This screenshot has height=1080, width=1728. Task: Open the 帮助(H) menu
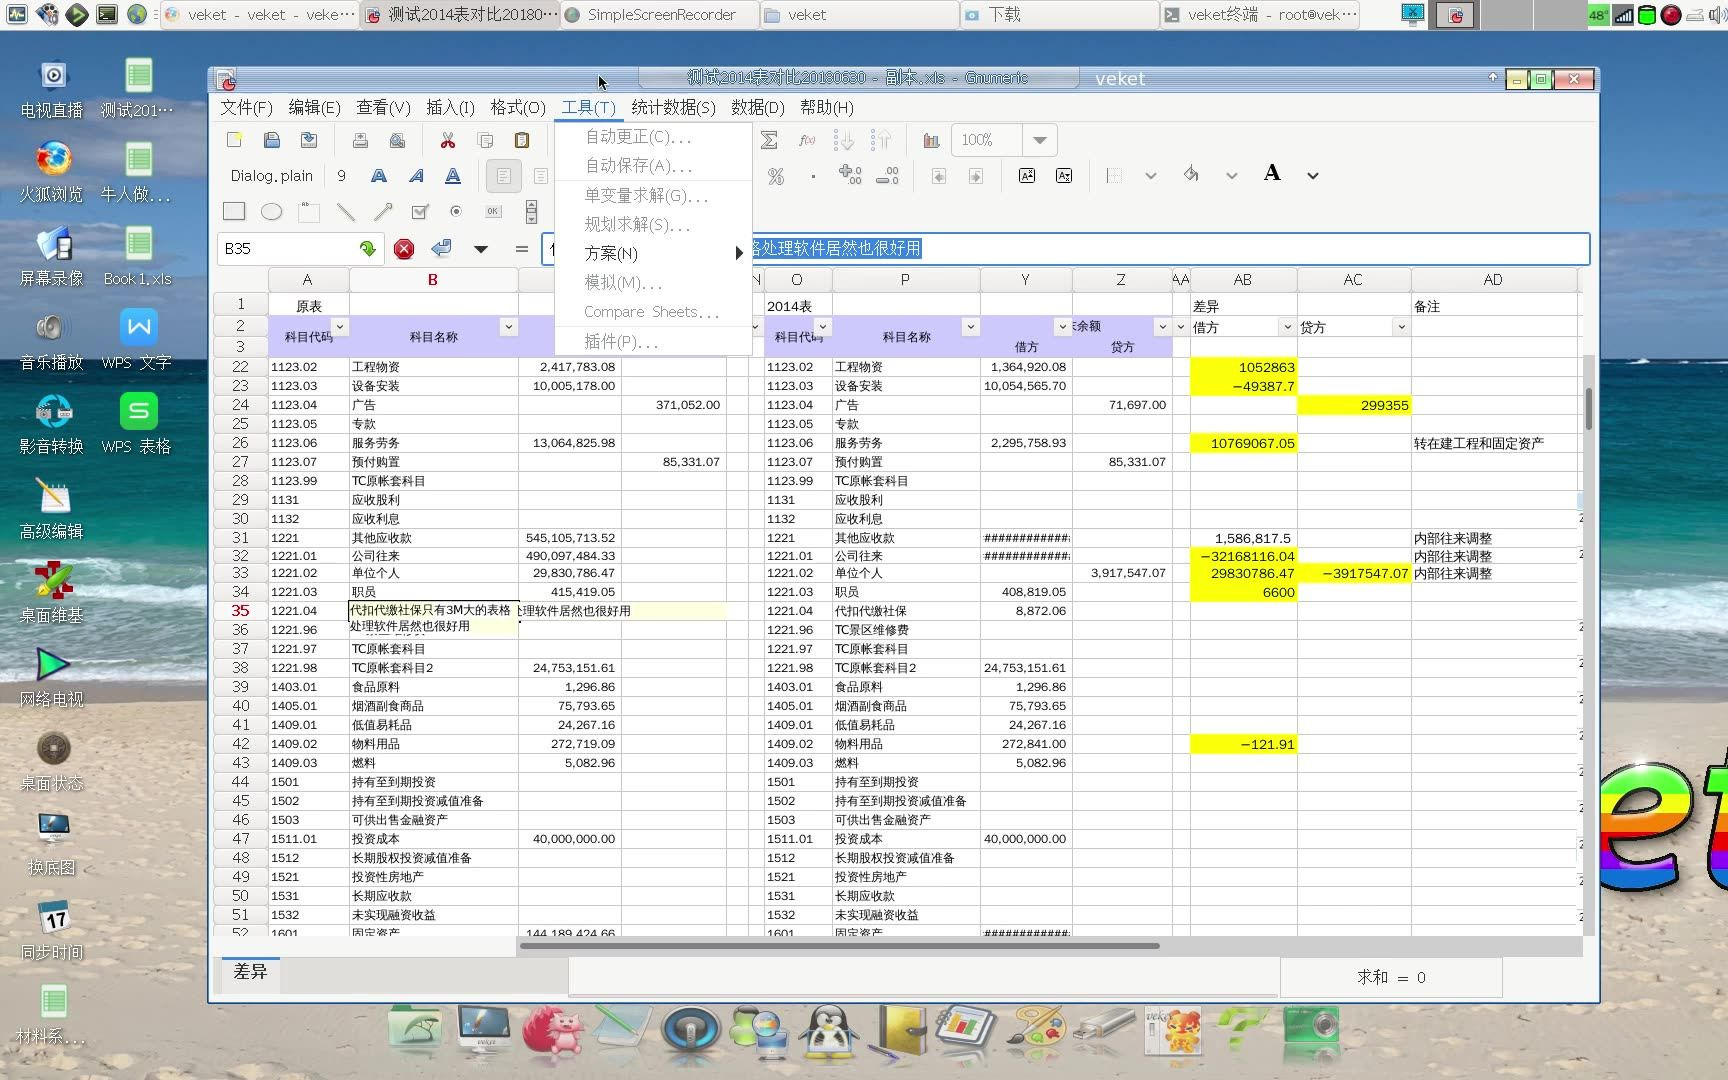[827, 107]
